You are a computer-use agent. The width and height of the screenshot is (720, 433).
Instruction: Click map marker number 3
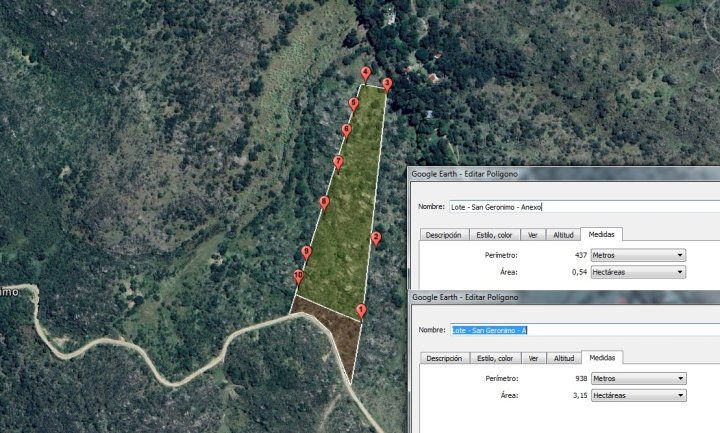(x=387, y=85)
